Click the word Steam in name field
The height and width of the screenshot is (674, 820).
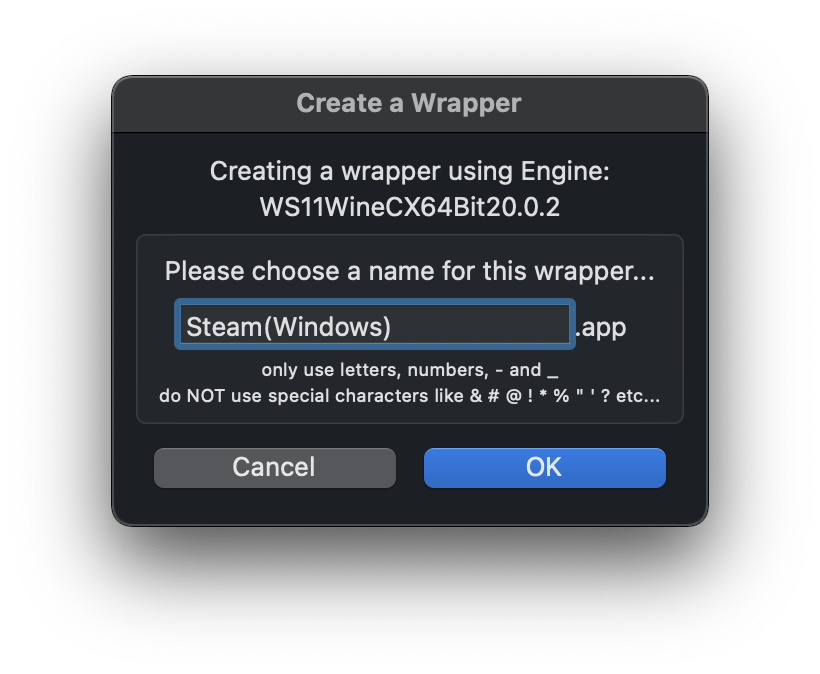(224, 327)
